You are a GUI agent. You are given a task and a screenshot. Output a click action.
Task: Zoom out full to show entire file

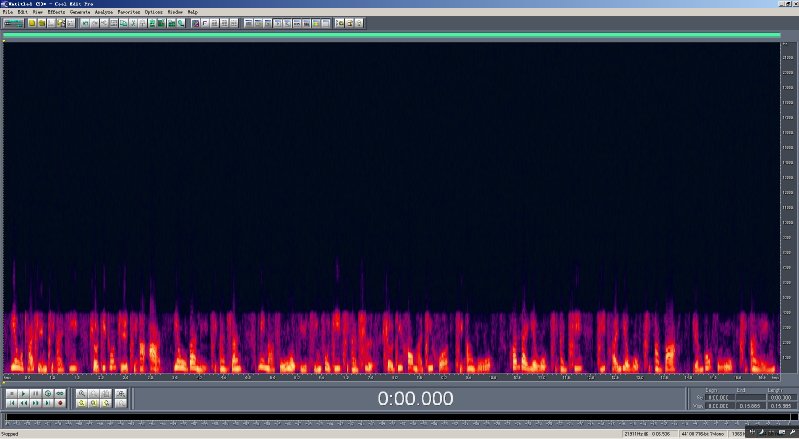click(x=106, y=394)
